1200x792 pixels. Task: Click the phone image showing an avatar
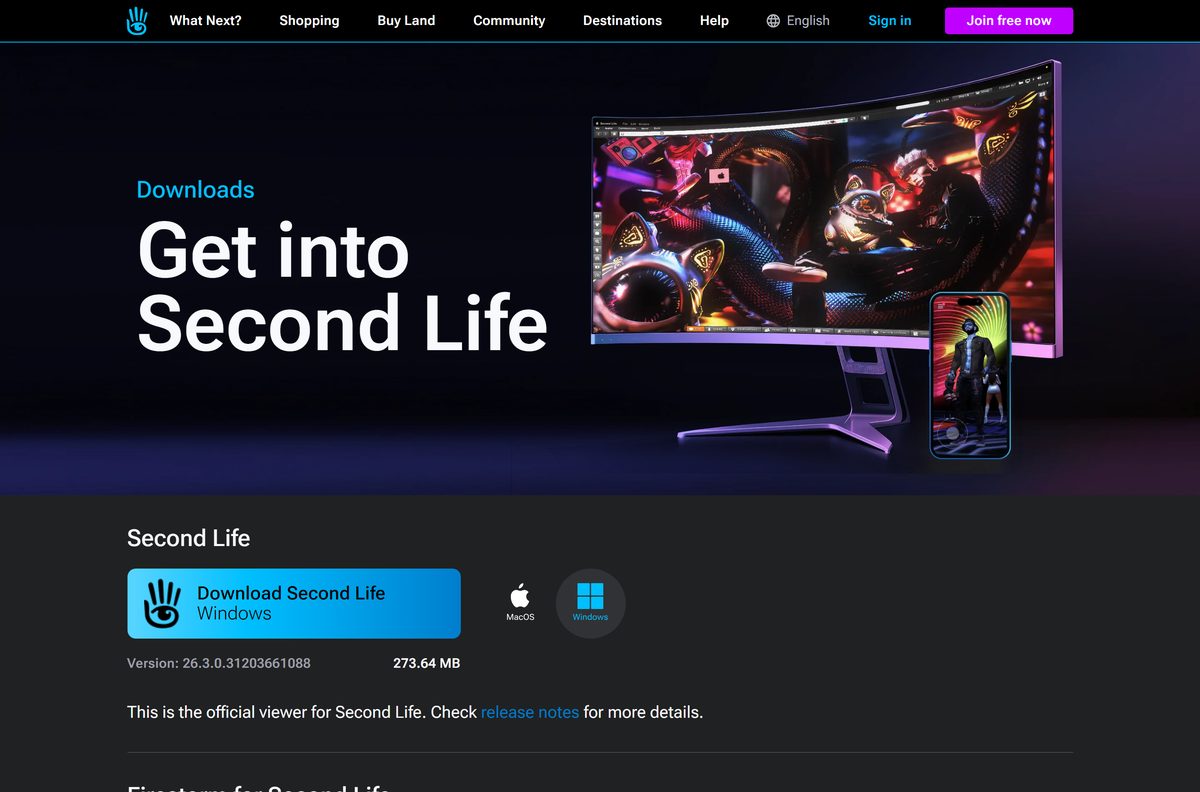tap(969, 375)
